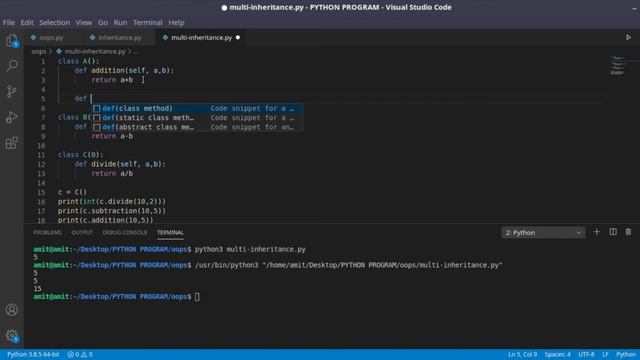Choose 'def(abstract class me…' snippet suggestion
This screenshot has width=640, height=360.
(x=197, y=127)
